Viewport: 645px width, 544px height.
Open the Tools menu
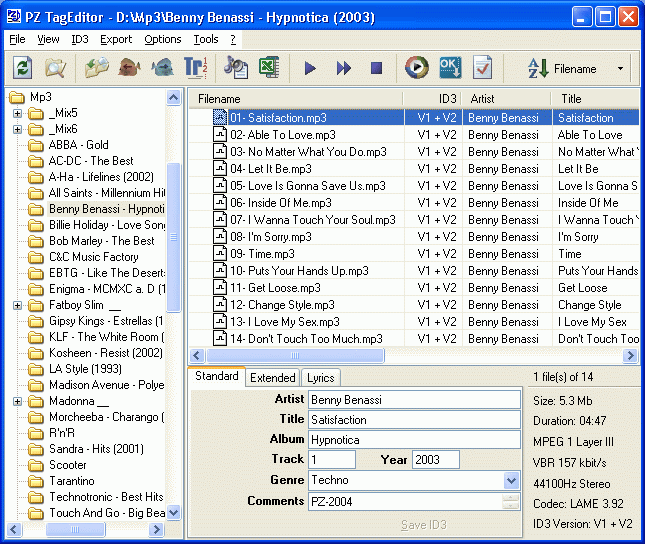[206, 39]
